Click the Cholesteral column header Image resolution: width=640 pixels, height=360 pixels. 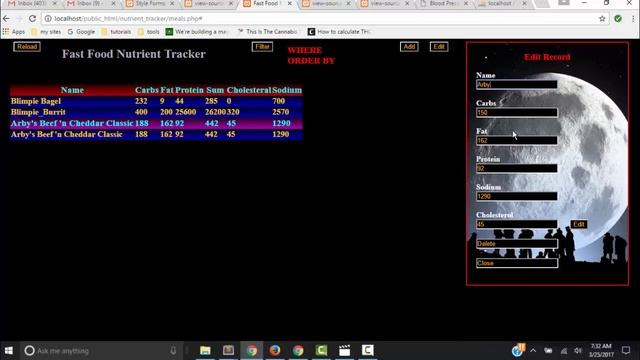249,90
